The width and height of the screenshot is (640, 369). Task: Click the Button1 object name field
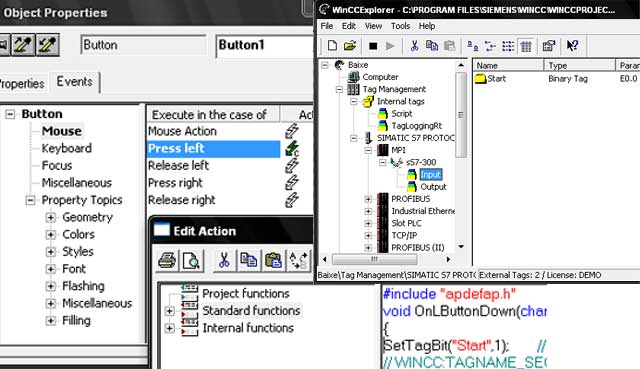pyautogui.click(x=264, y=45)
